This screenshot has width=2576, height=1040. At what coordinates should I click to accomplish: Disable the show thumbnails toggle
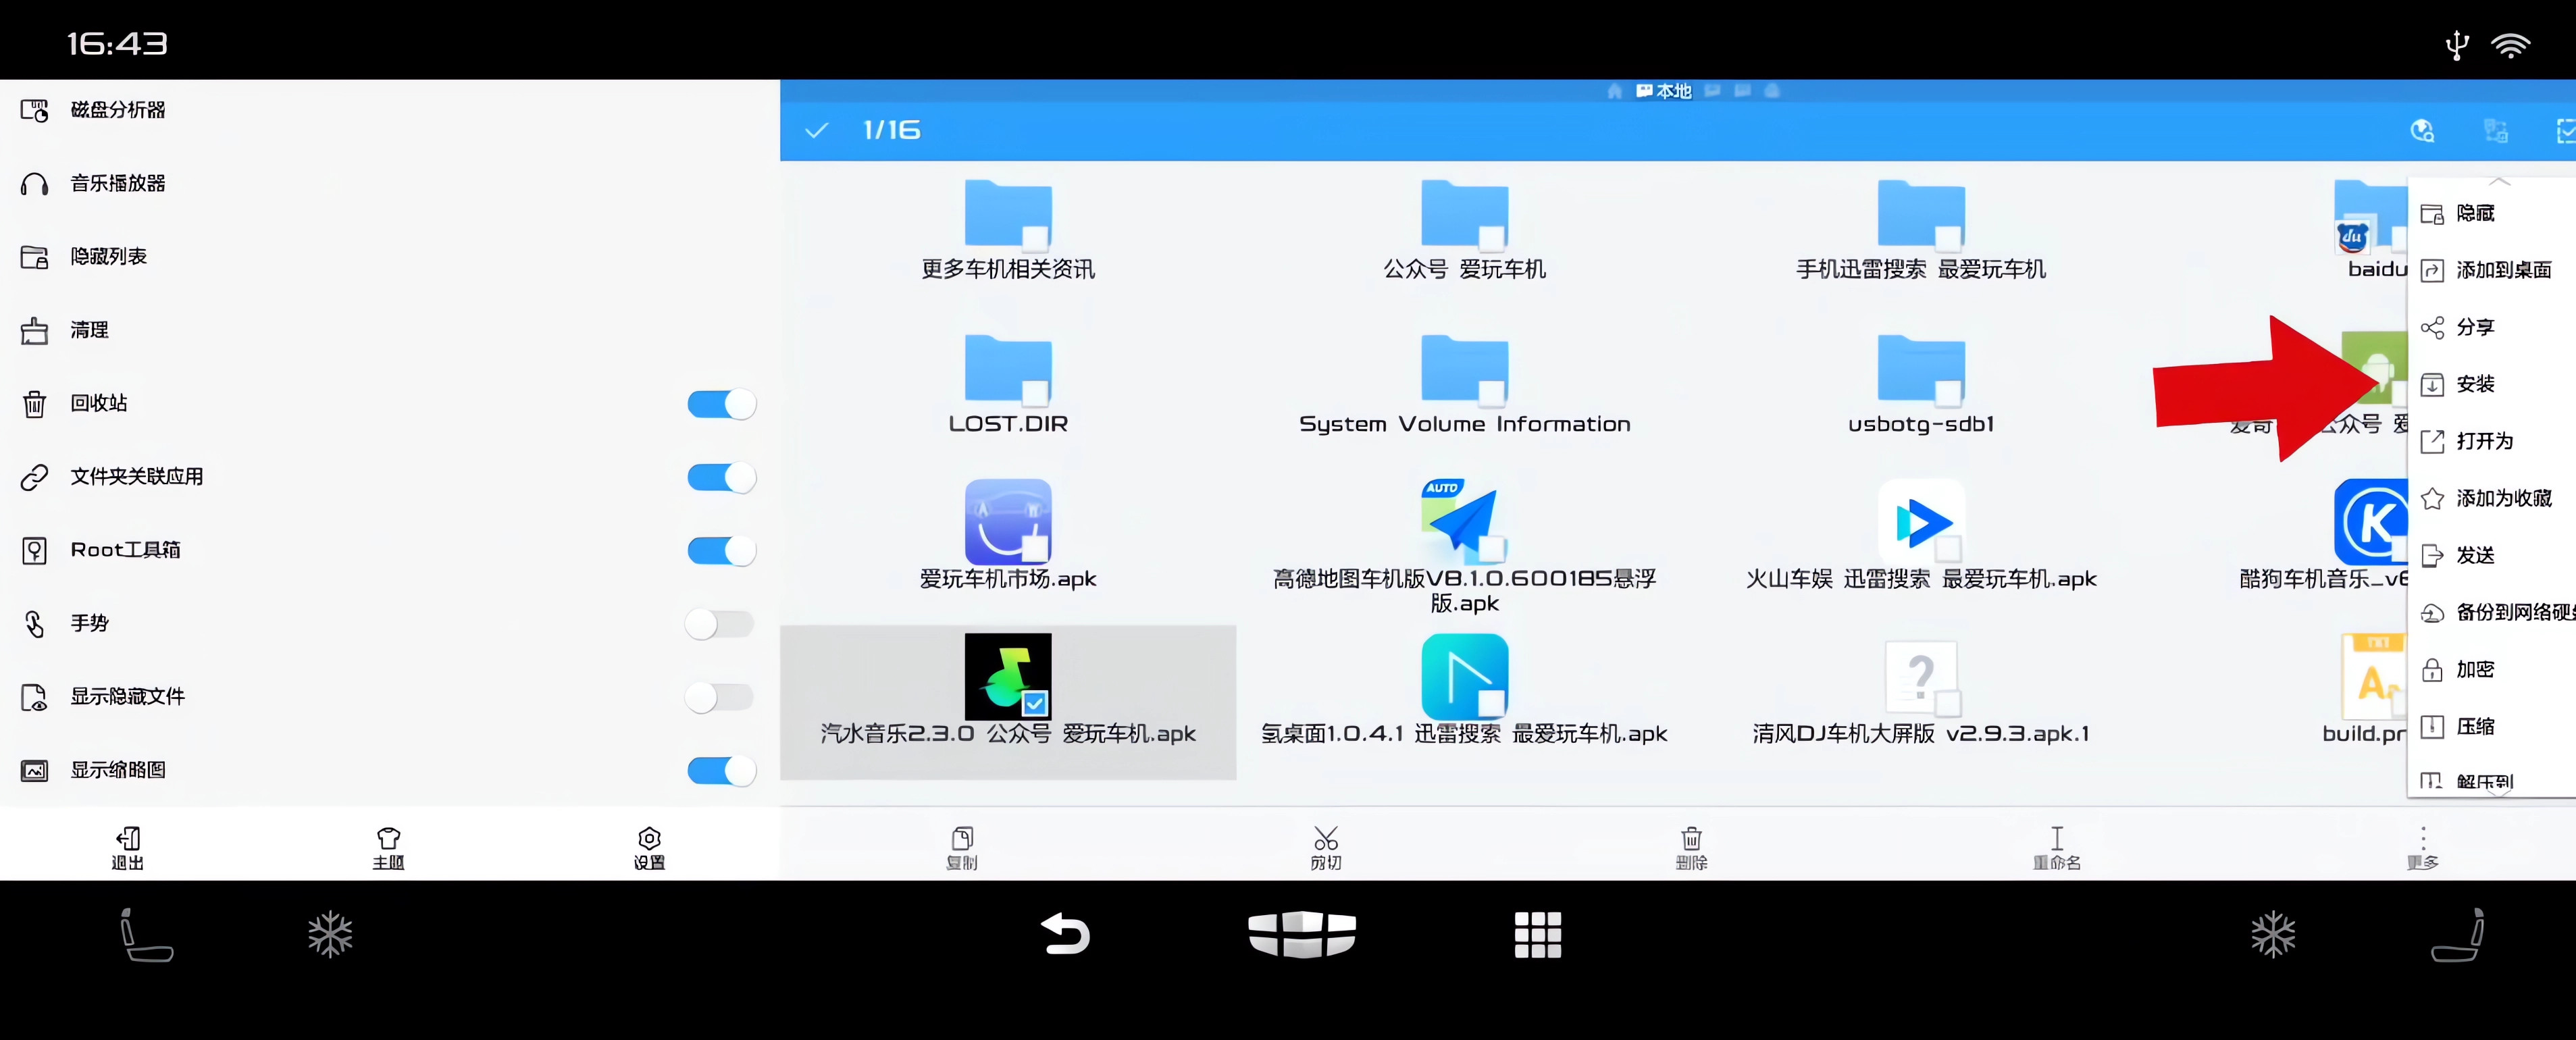(x=722, y=770)
